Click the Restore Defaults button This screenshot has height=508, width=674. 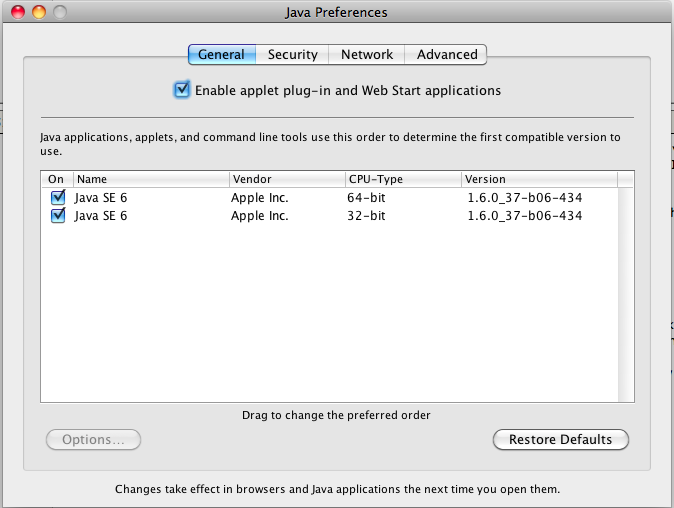click(x=561, y=439)
